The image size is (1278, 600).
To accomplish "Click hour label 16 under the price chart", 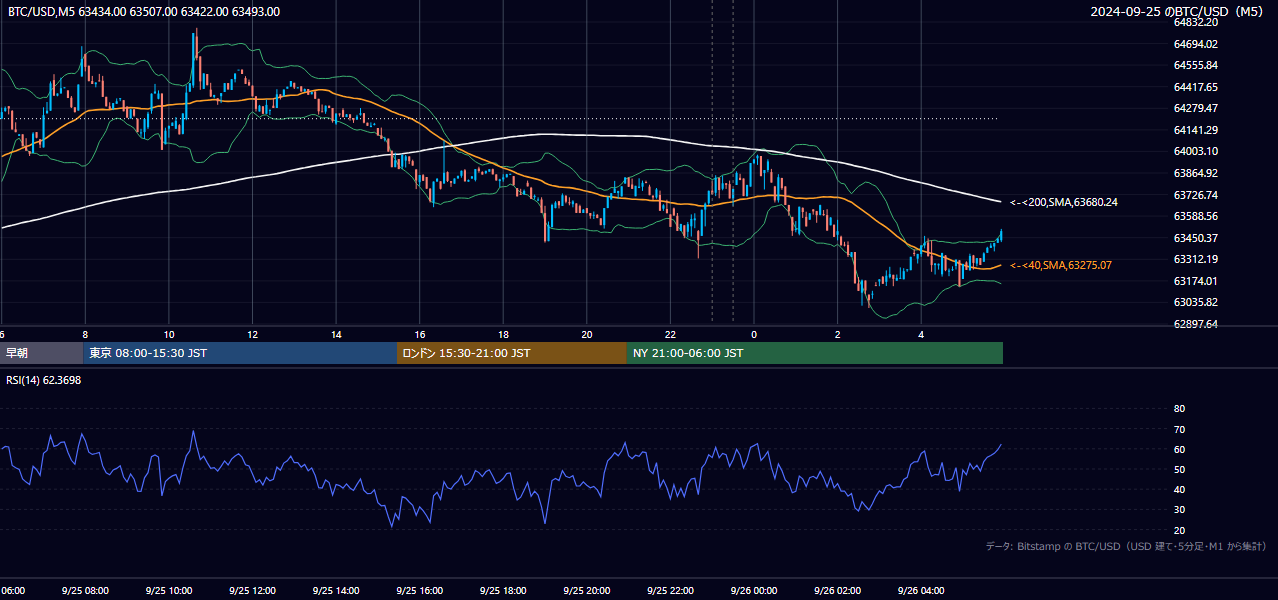I will [x=420, y=335].
